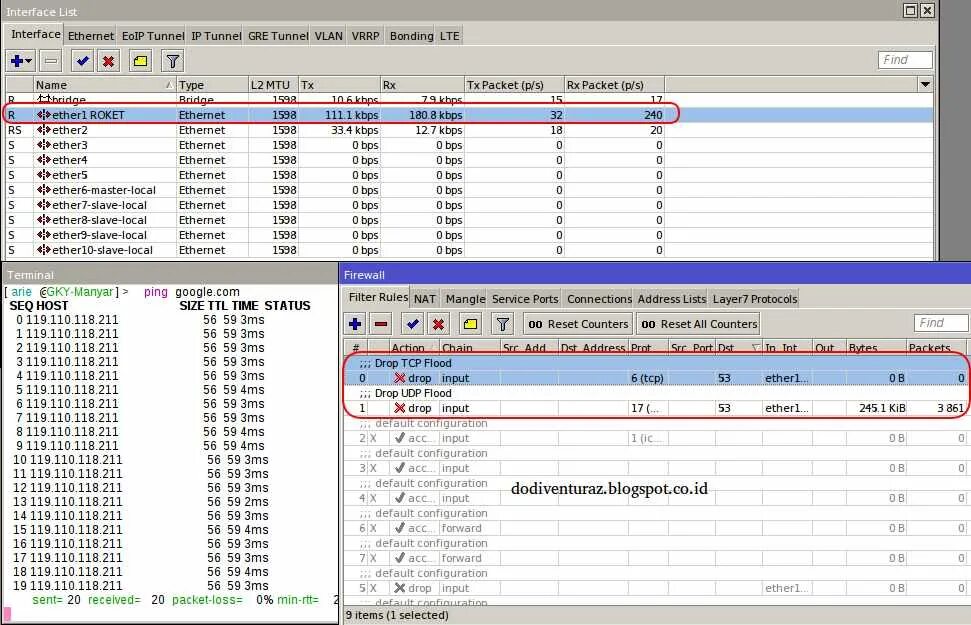Click the Reset Counters button
Image resolution: width=971 pixels, height=625 pixels.
(x=578, y=323)
